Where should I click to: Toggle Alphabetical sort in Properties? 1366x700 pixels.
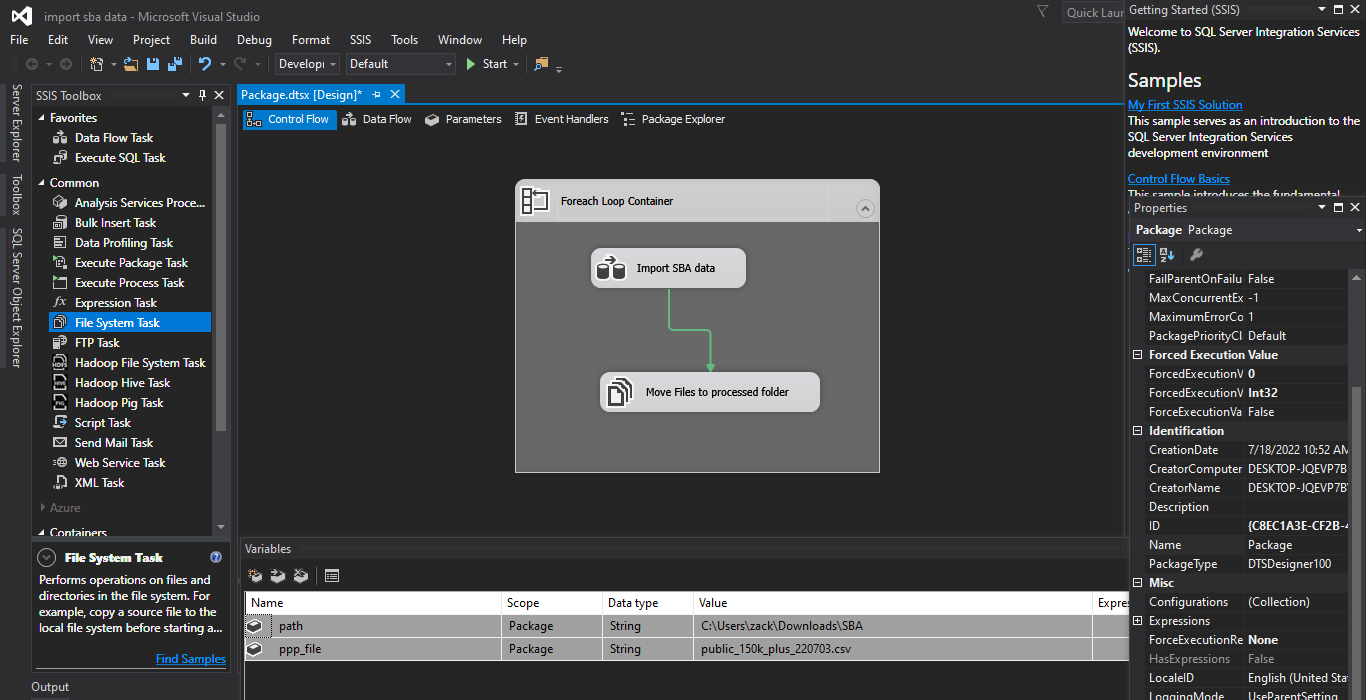pos(1167,255)
